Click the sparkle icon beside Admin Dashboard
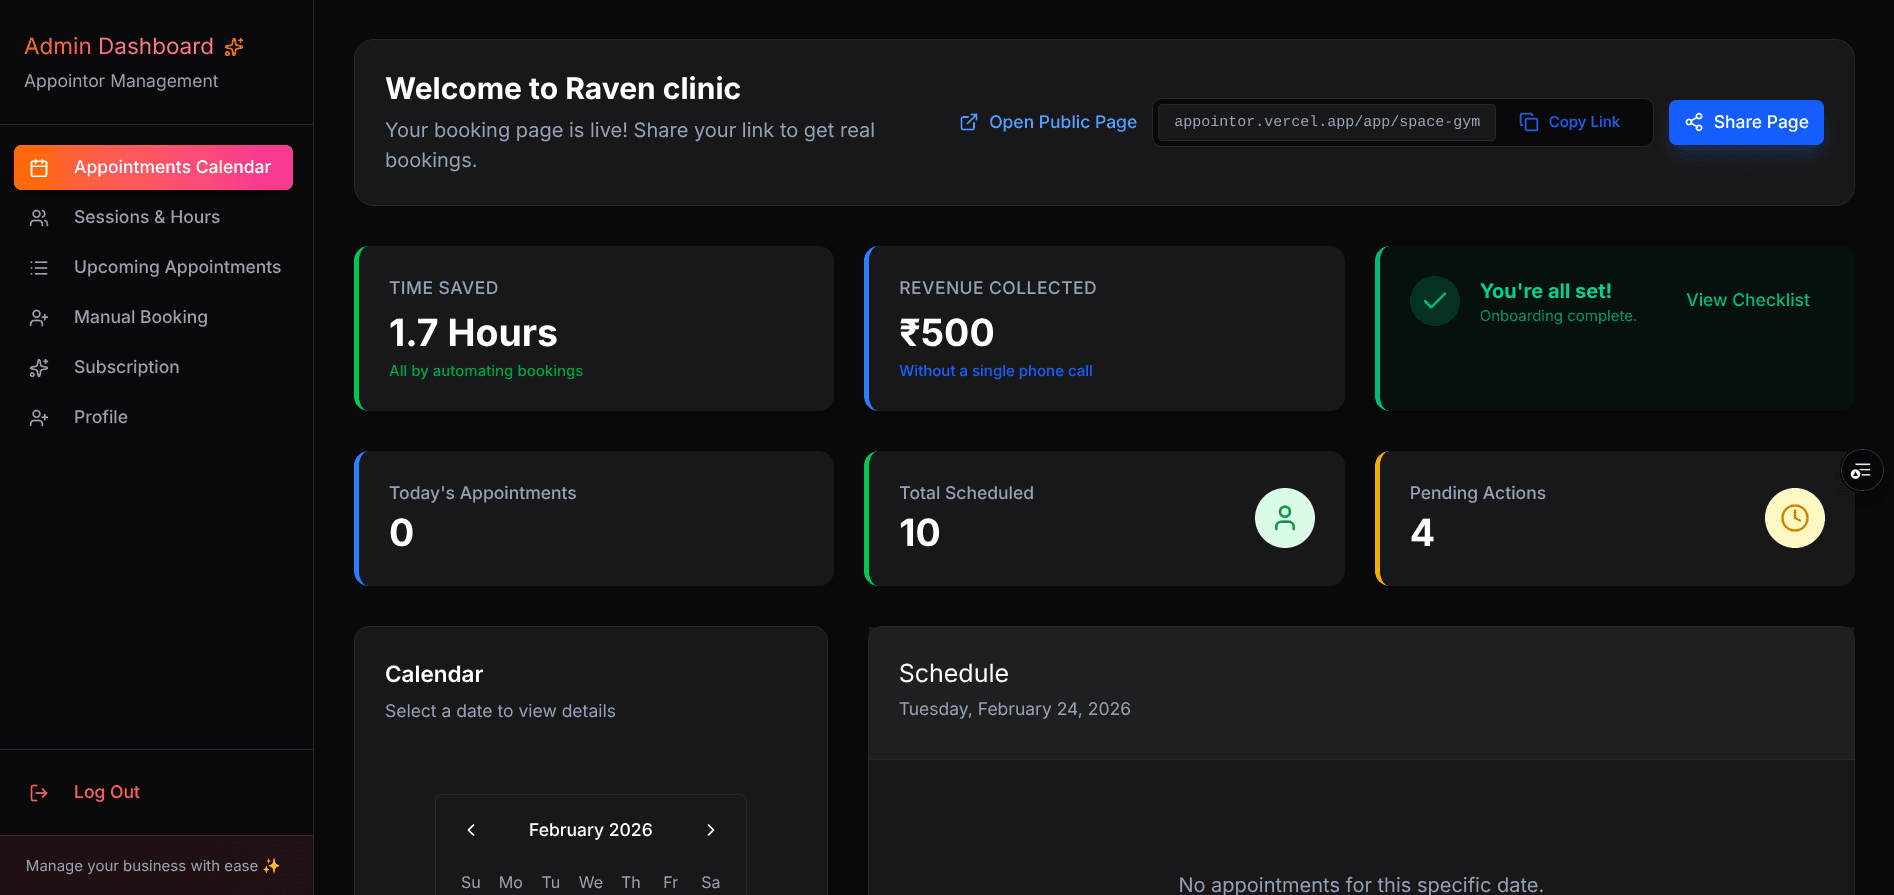The width and height of the screenshot is (1894, 895). (x=234, y=47)
